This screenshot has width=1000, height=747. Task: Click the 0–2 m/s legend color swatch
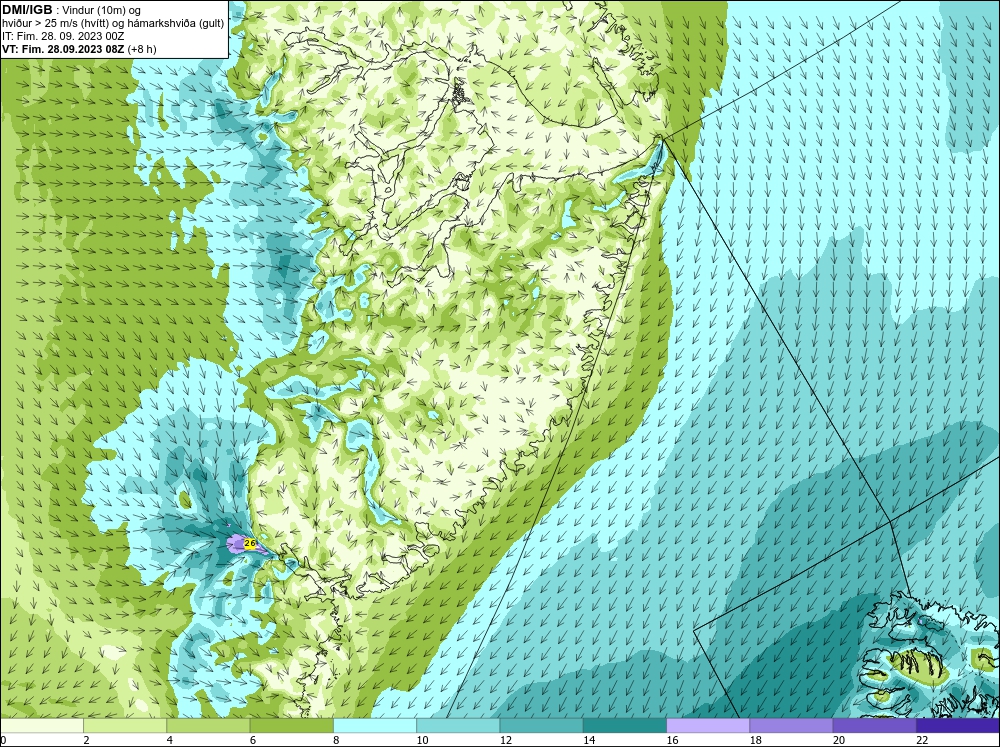coord(41,726)
